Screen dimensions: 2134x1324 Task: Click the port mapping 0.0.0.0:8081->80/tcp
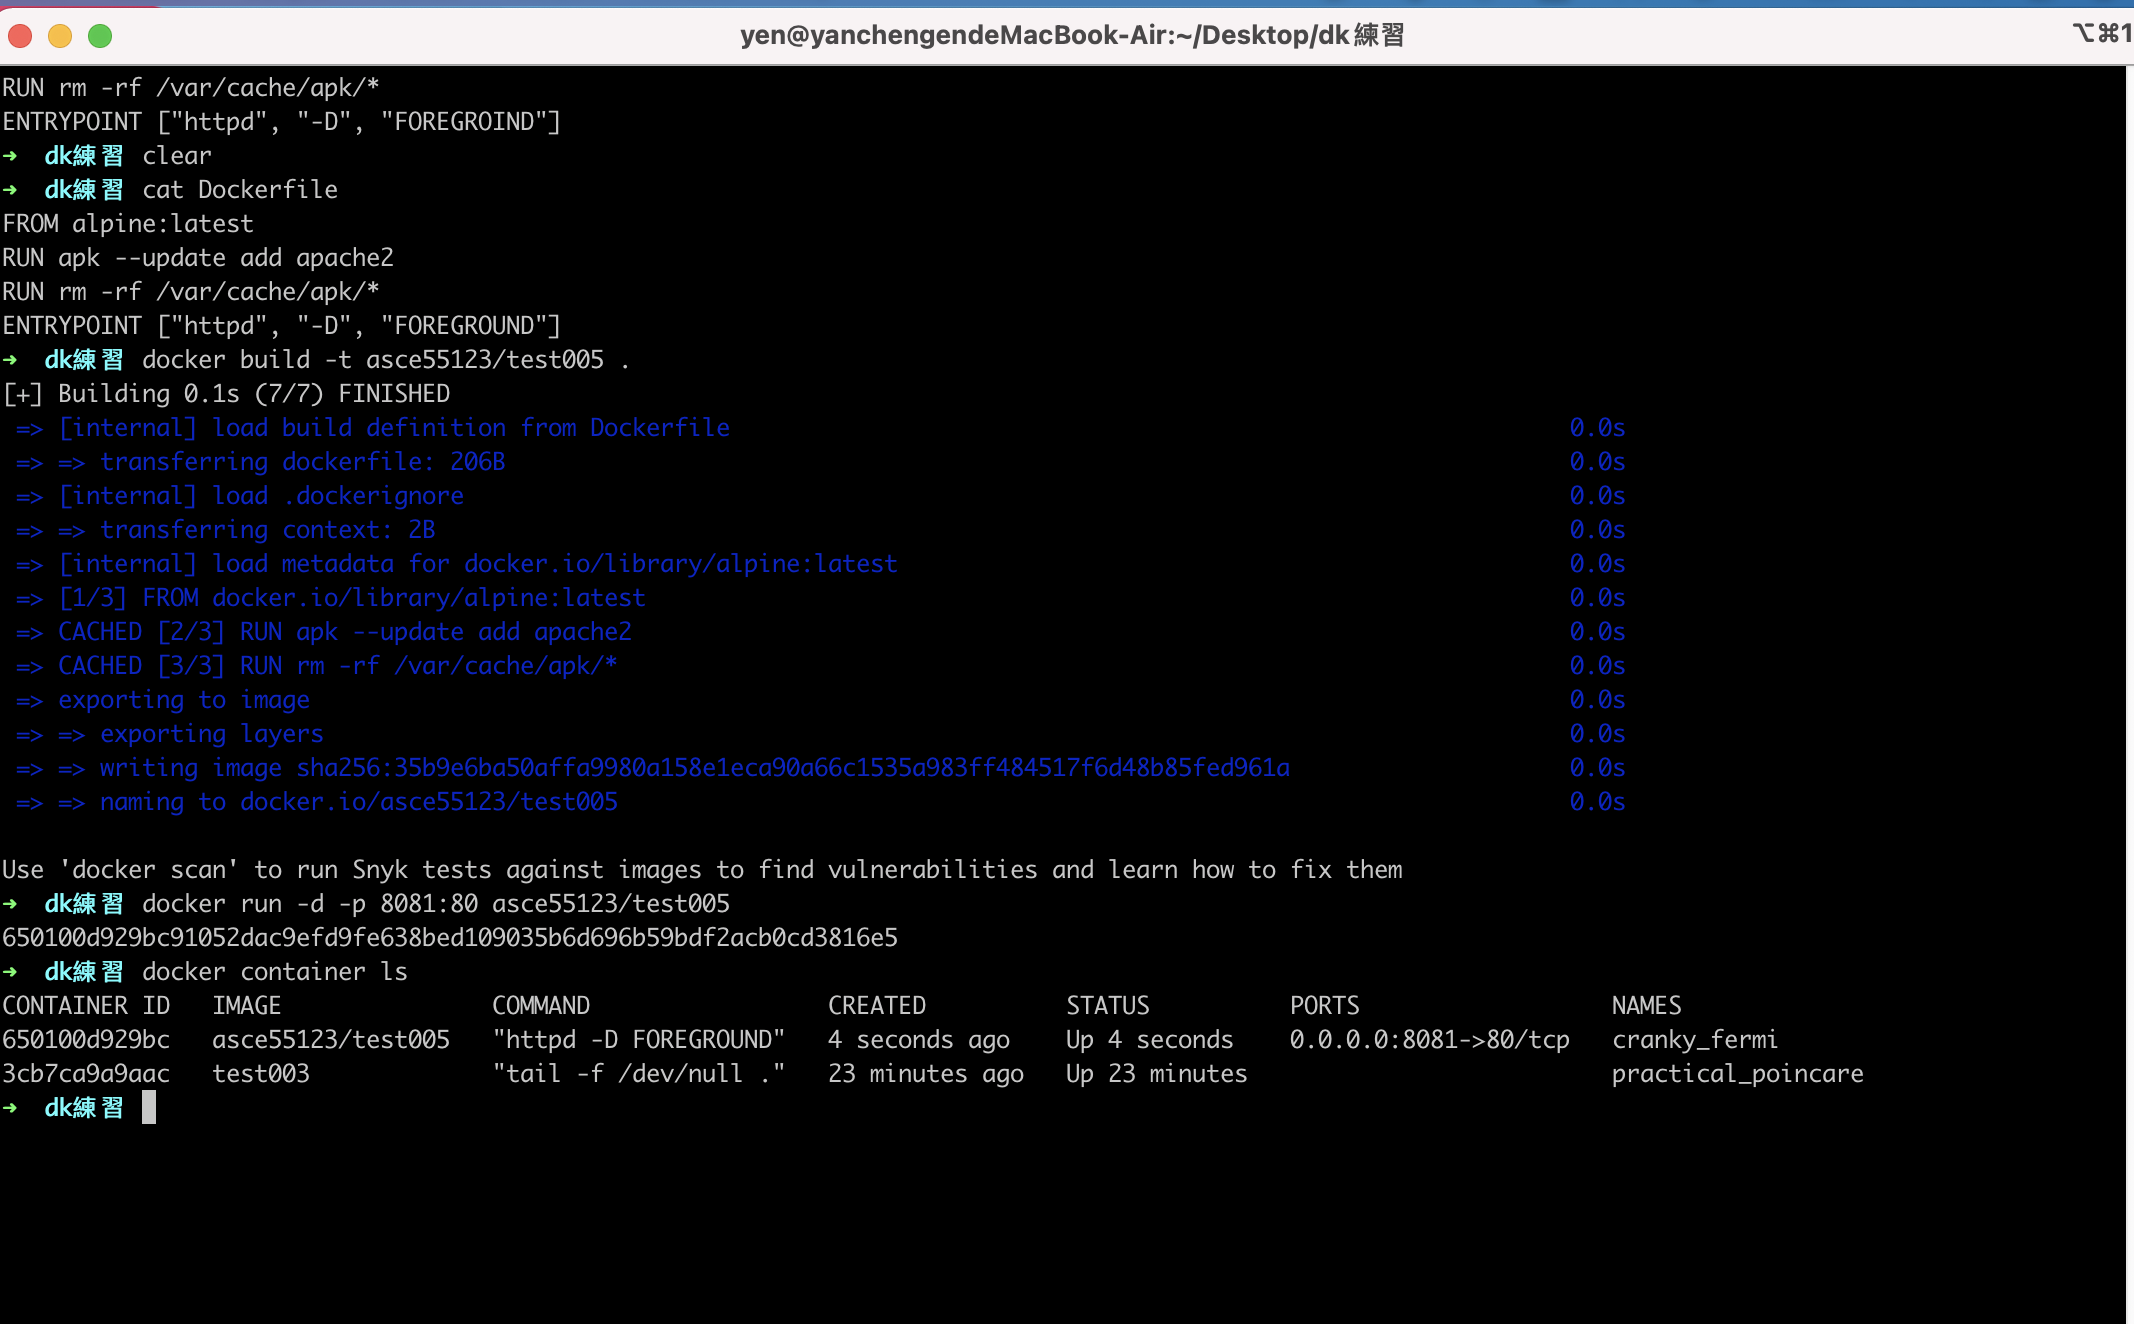click(x=1429, y=1040)
